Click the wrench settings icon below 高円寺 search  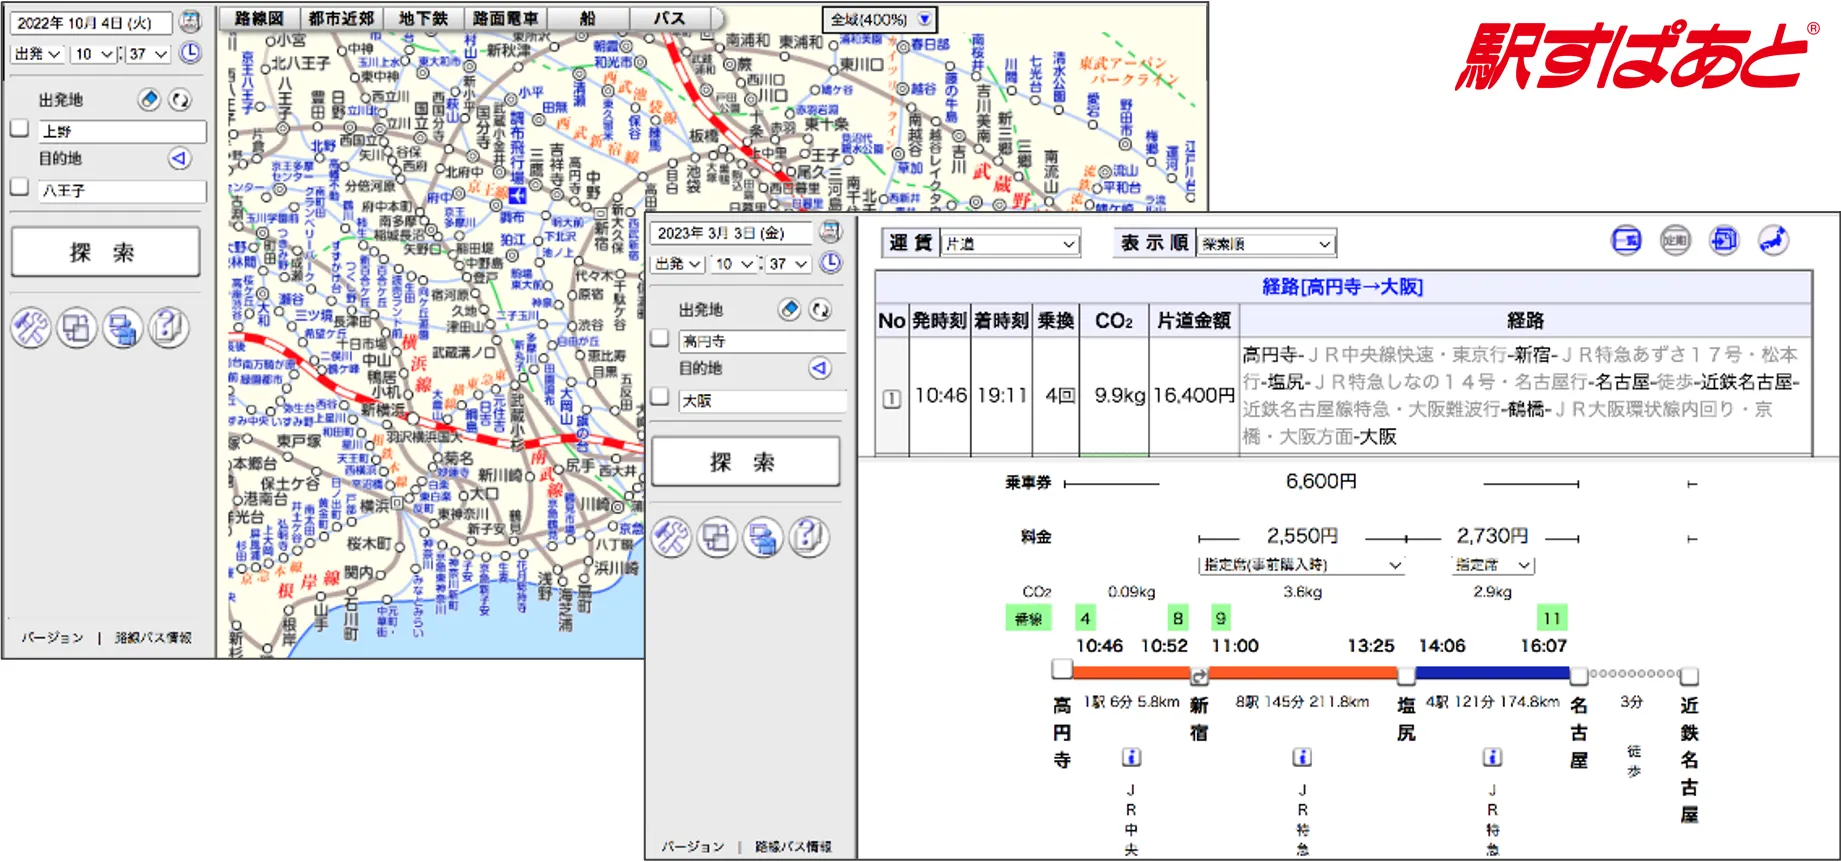[x=671, y=538]
